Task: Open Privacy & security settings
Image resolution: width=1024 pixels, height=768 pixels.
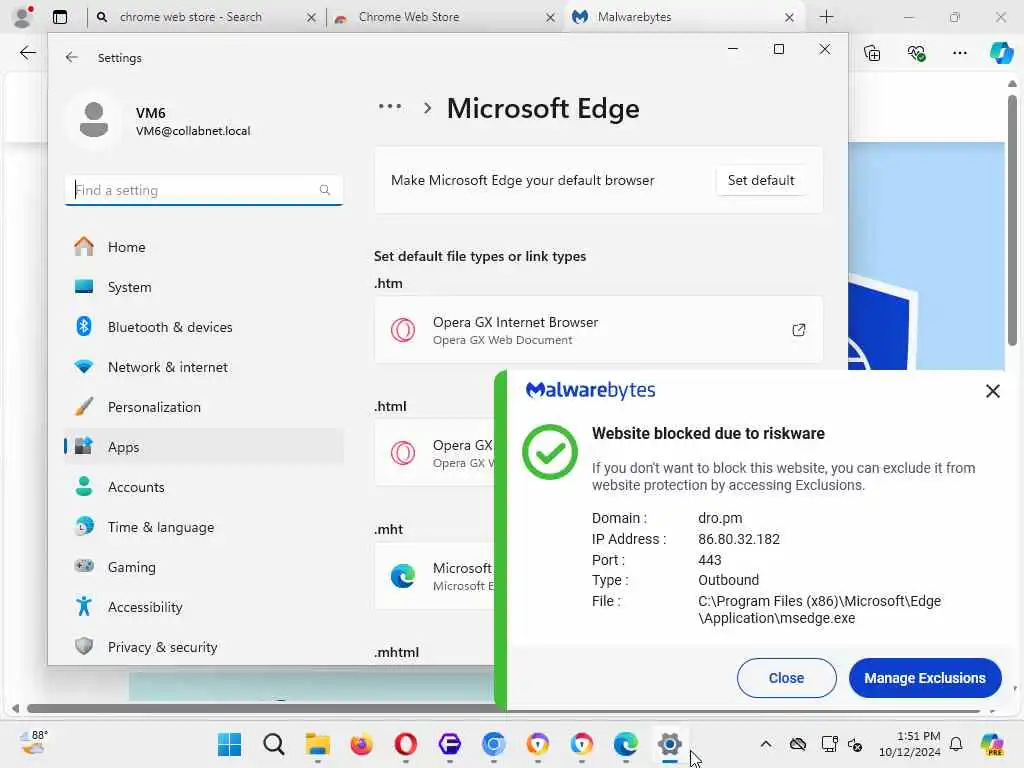Action: 204,647
